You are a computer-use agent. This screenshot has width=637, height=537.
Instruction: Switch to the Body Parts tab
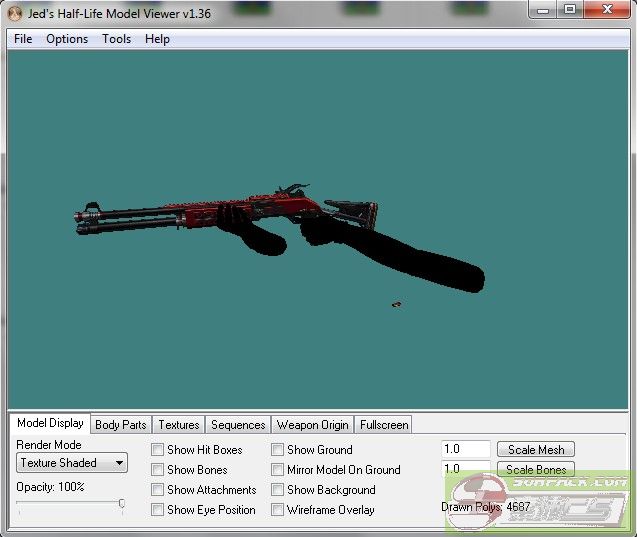[x=120, y=425]
